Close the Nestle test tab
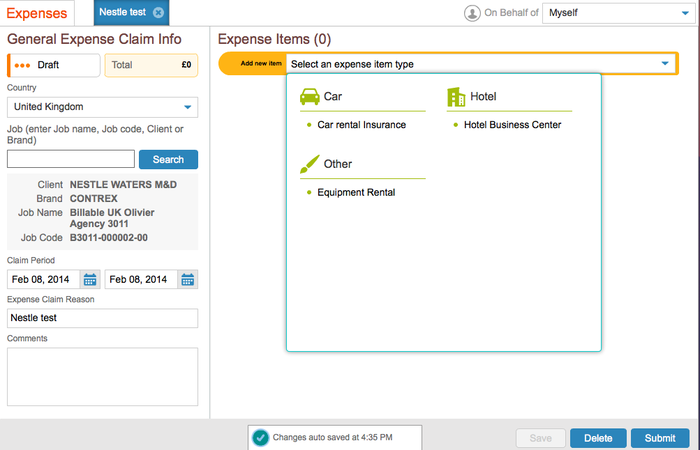The image size is (700, 450). point(158,12)
